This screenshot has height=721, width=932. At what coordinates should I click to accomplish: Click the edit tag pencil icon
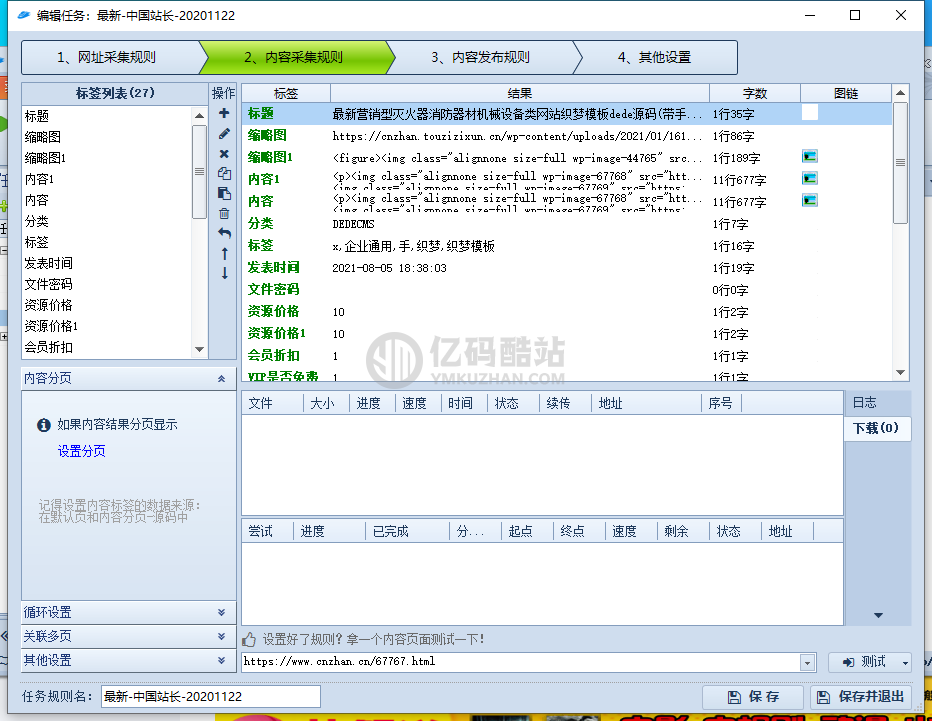coord(224,134)
